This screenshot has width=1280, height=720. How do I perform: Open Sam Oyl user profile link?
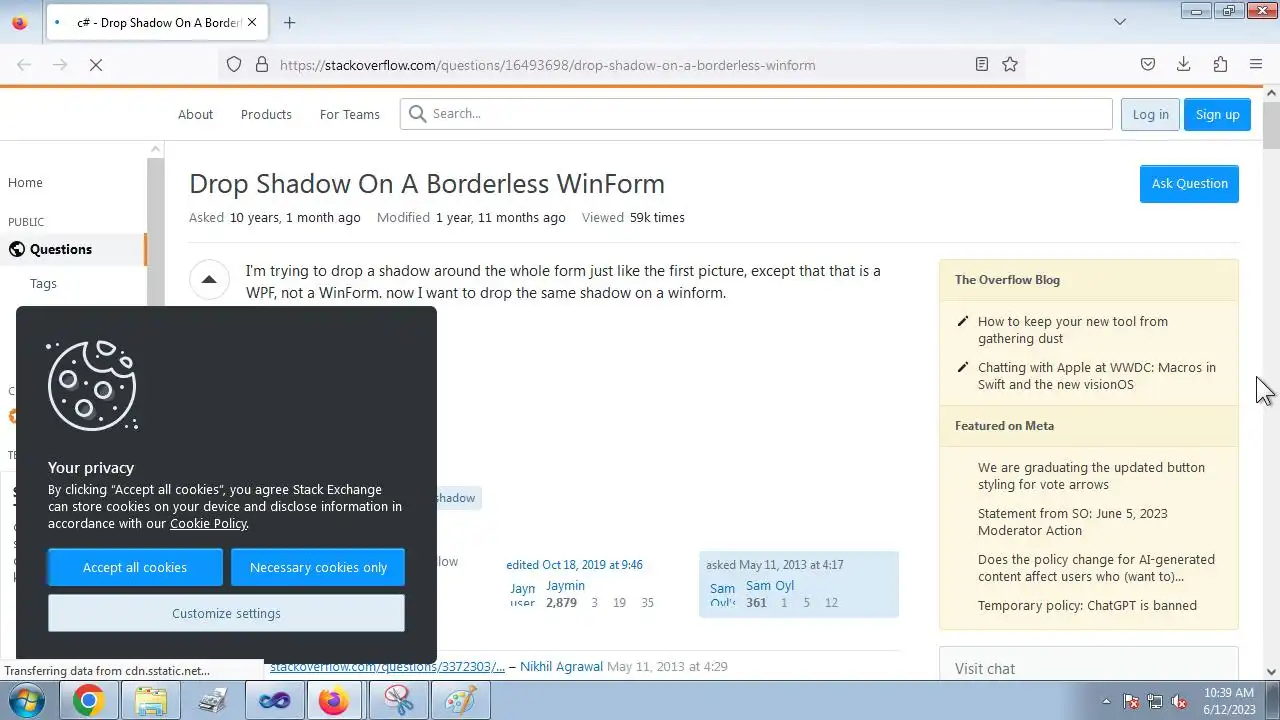[770, 586]
